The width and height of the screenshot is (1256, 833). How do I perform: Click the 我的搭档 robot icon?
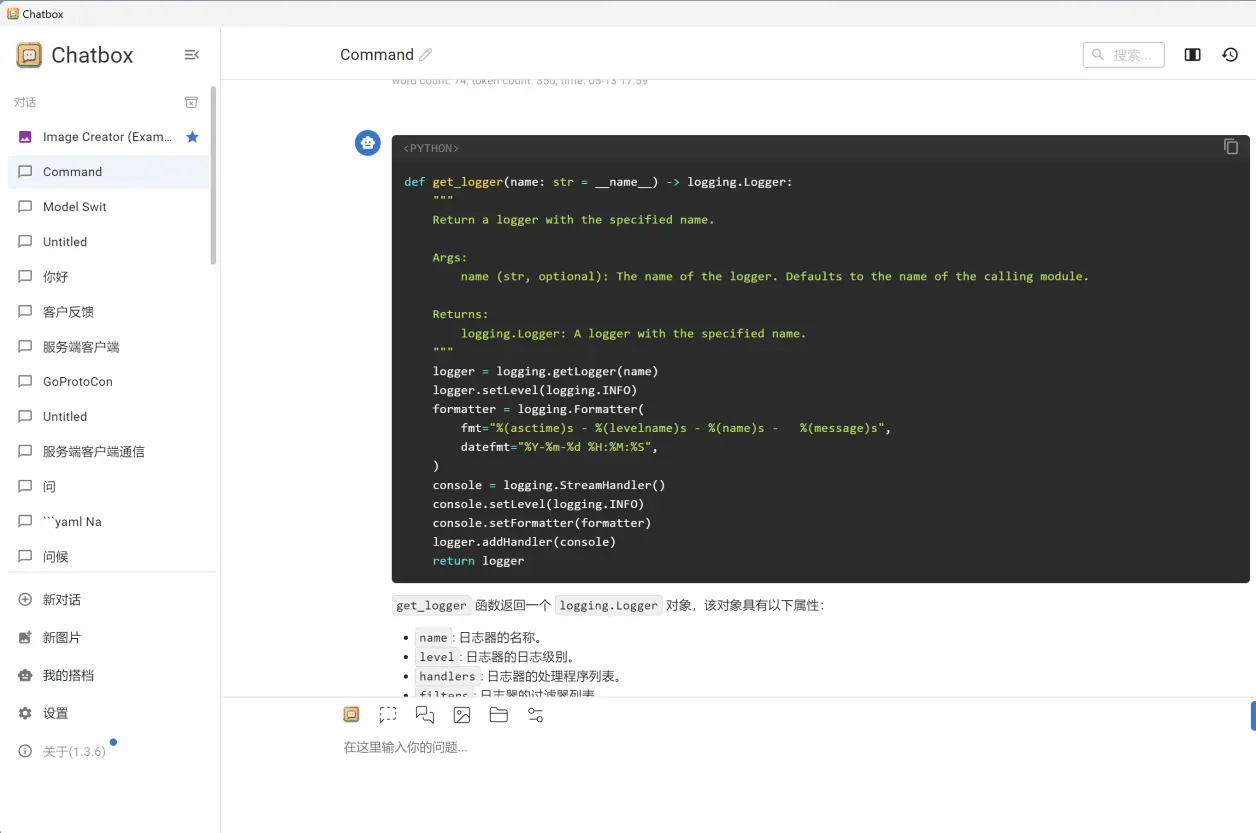[25, 676]
